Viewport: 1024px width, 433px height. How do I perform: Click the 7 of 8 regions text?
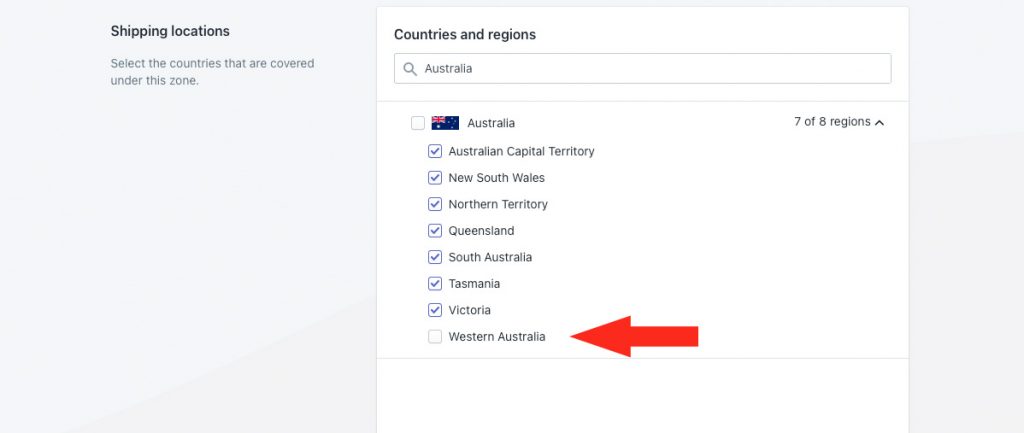point(832,122)
